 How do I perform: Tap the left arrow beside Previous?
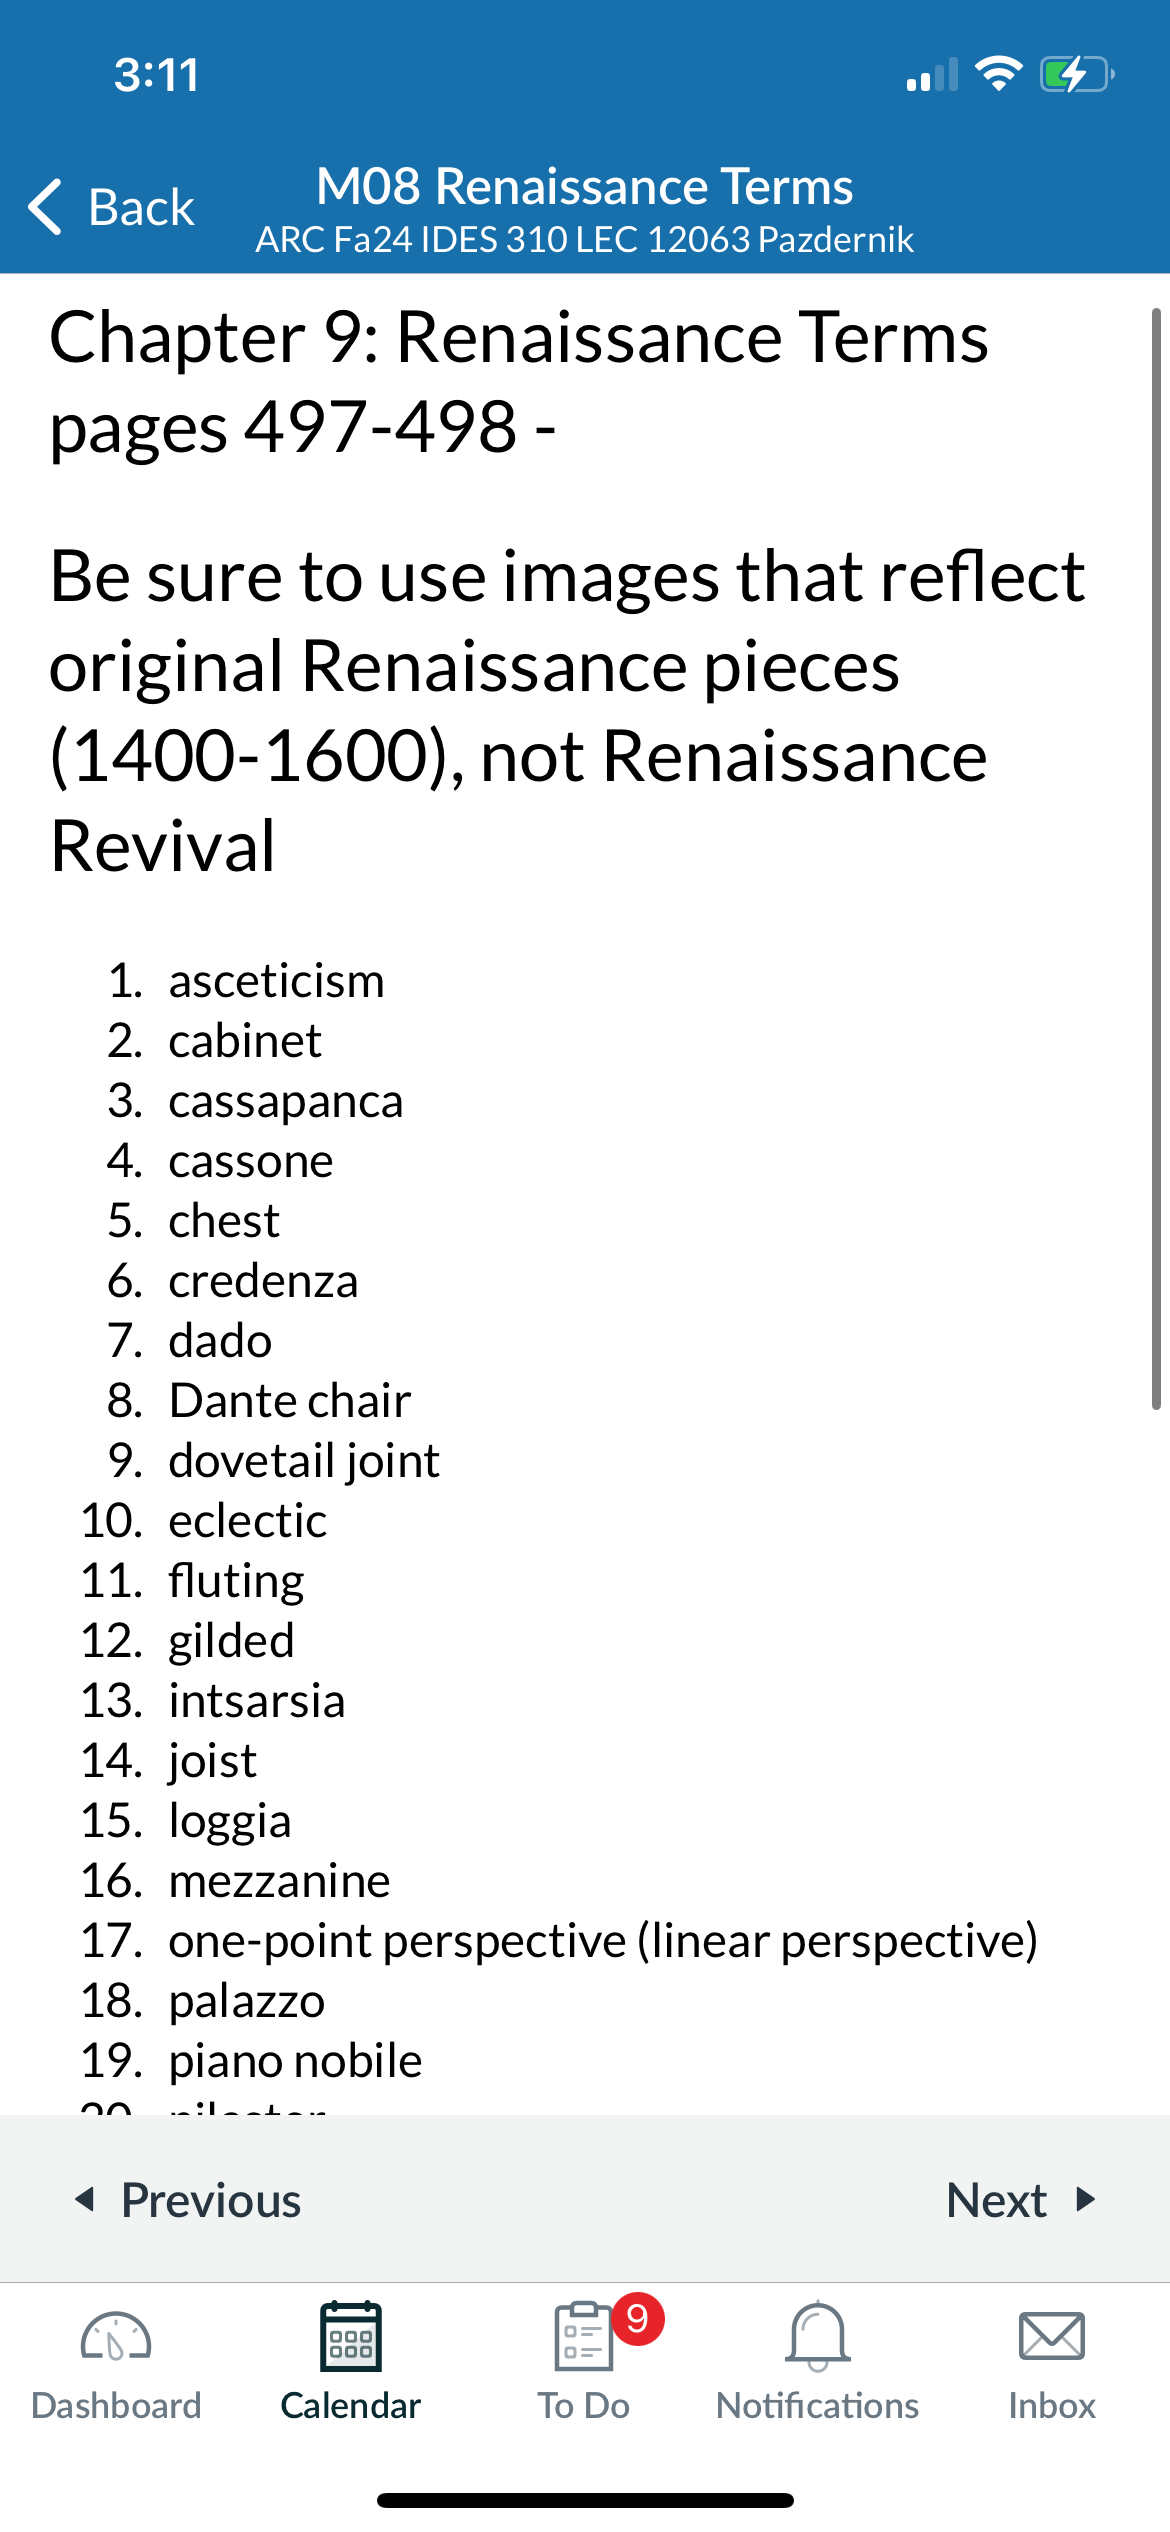pyautogui.click(x=86, y=2199)
